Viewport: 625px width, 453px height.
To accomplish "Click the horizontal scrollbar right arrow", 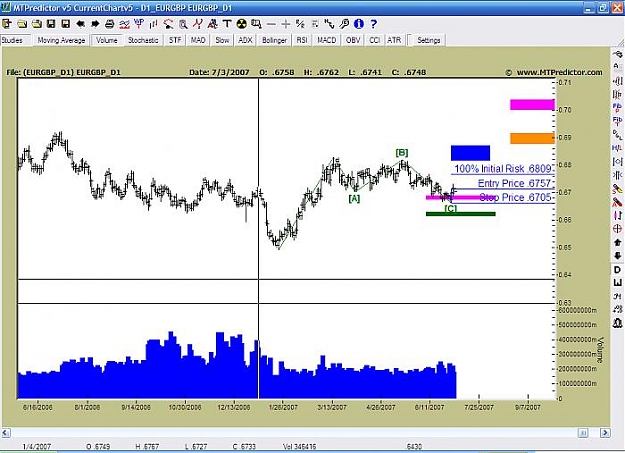I will pyautogui.click(x=605, y=433).
